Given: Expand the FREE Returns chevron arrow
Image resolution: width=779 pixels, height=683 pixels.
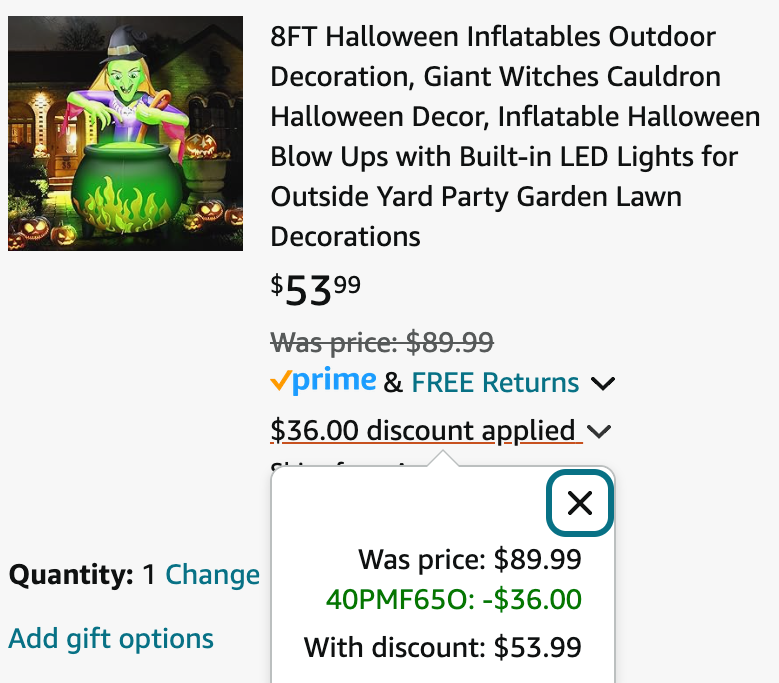Looking at the screenshot, I should [603, 383].
